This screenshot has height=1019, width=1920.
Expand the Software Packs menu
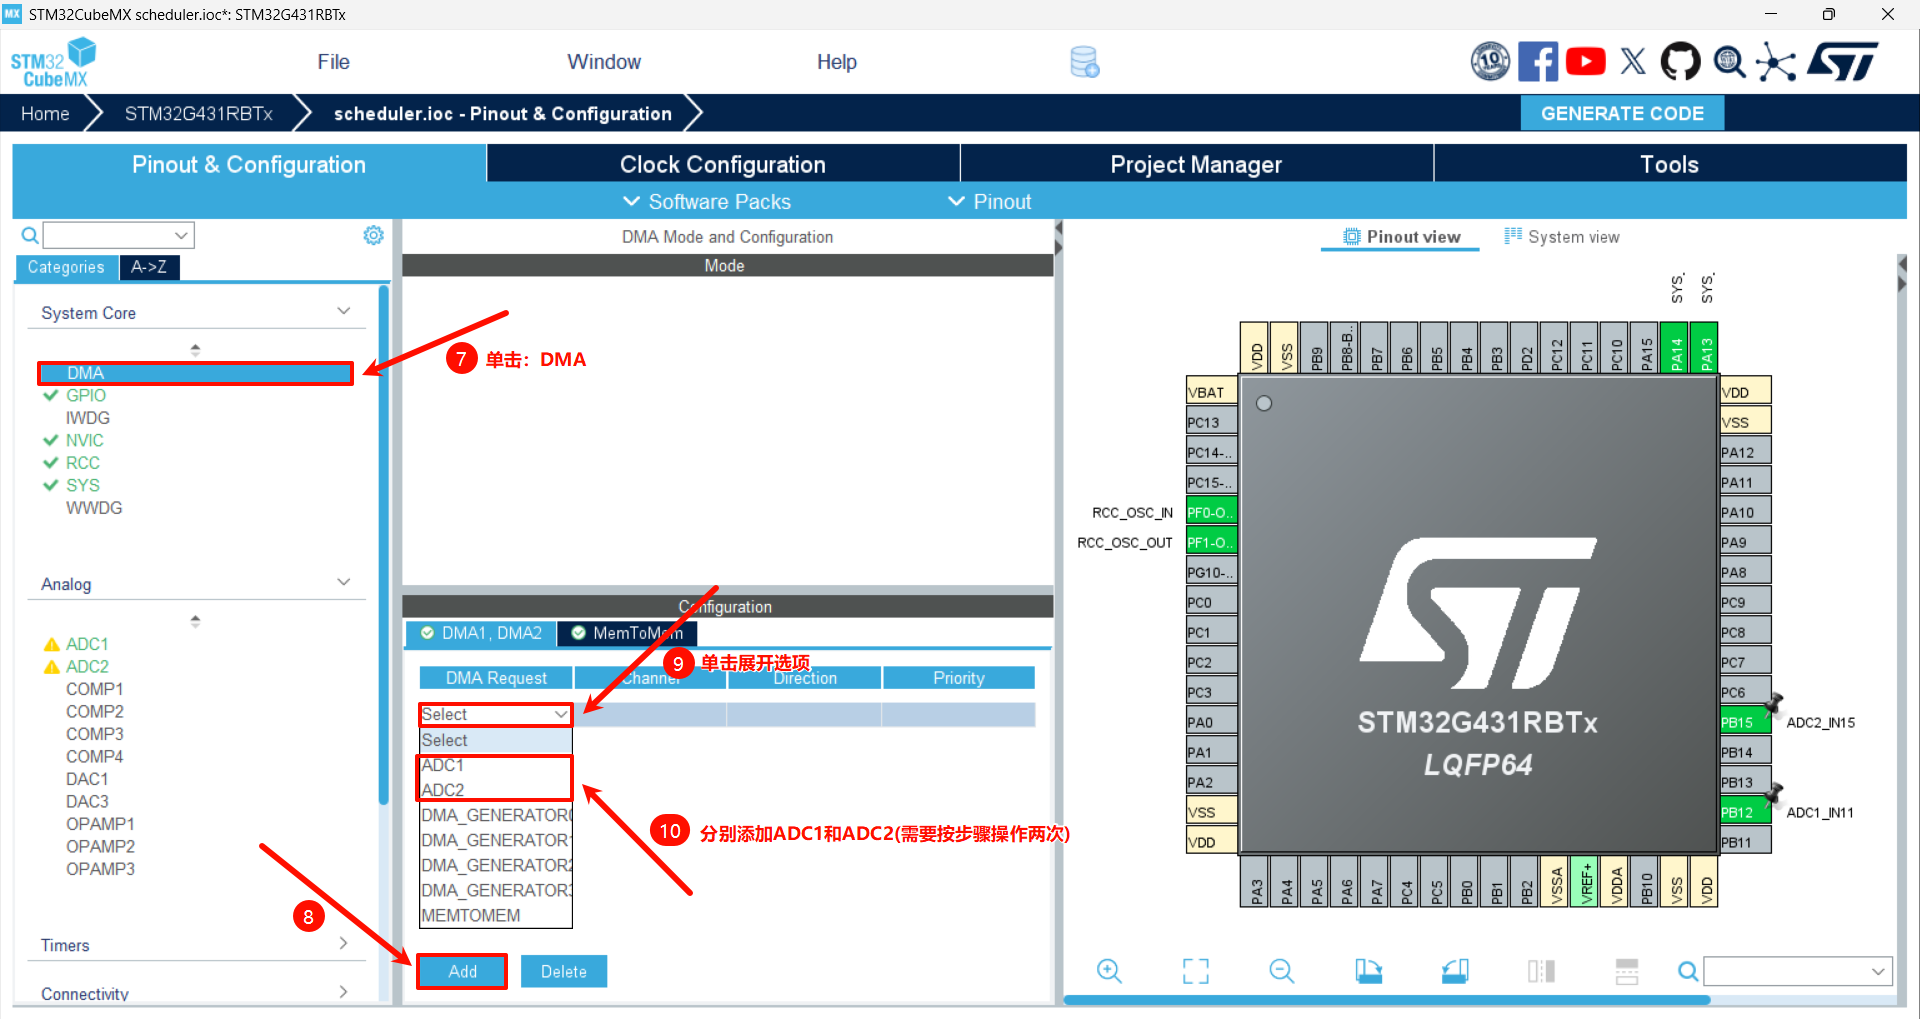[707, 202]
